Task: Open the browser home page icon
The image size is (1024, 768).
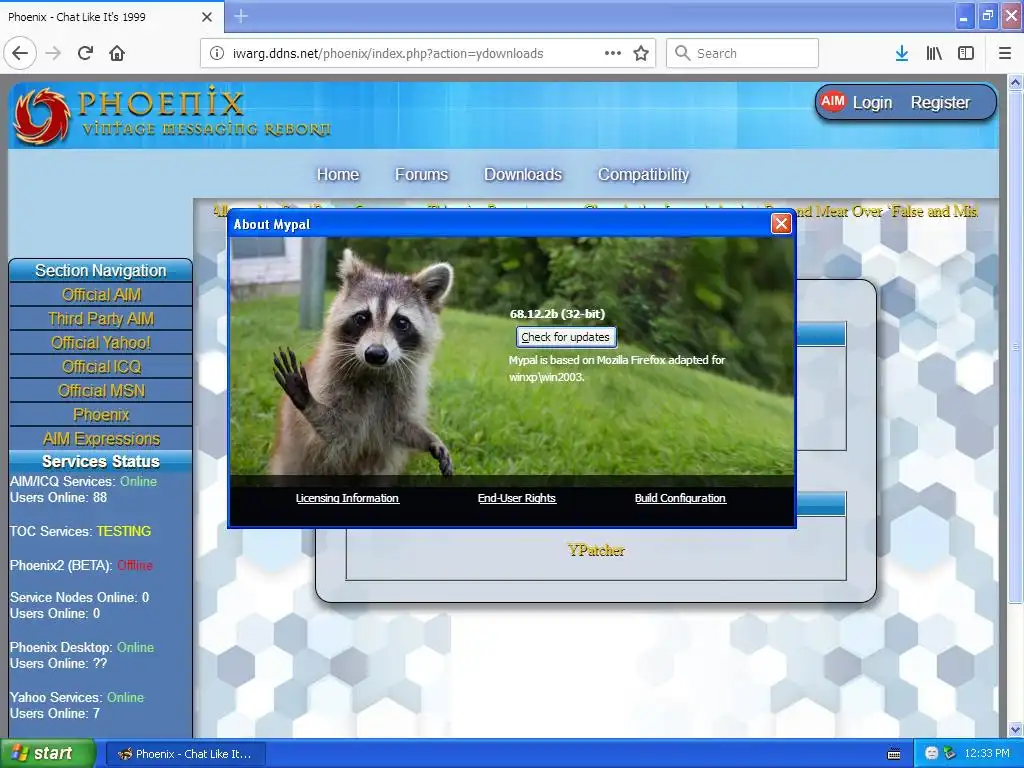Action: pos(117,53)
